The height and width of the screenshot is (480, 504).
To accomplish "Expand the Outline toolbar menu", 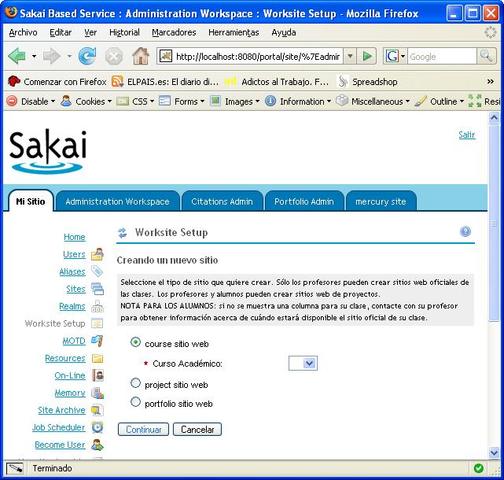I will (x=439, y=101).
